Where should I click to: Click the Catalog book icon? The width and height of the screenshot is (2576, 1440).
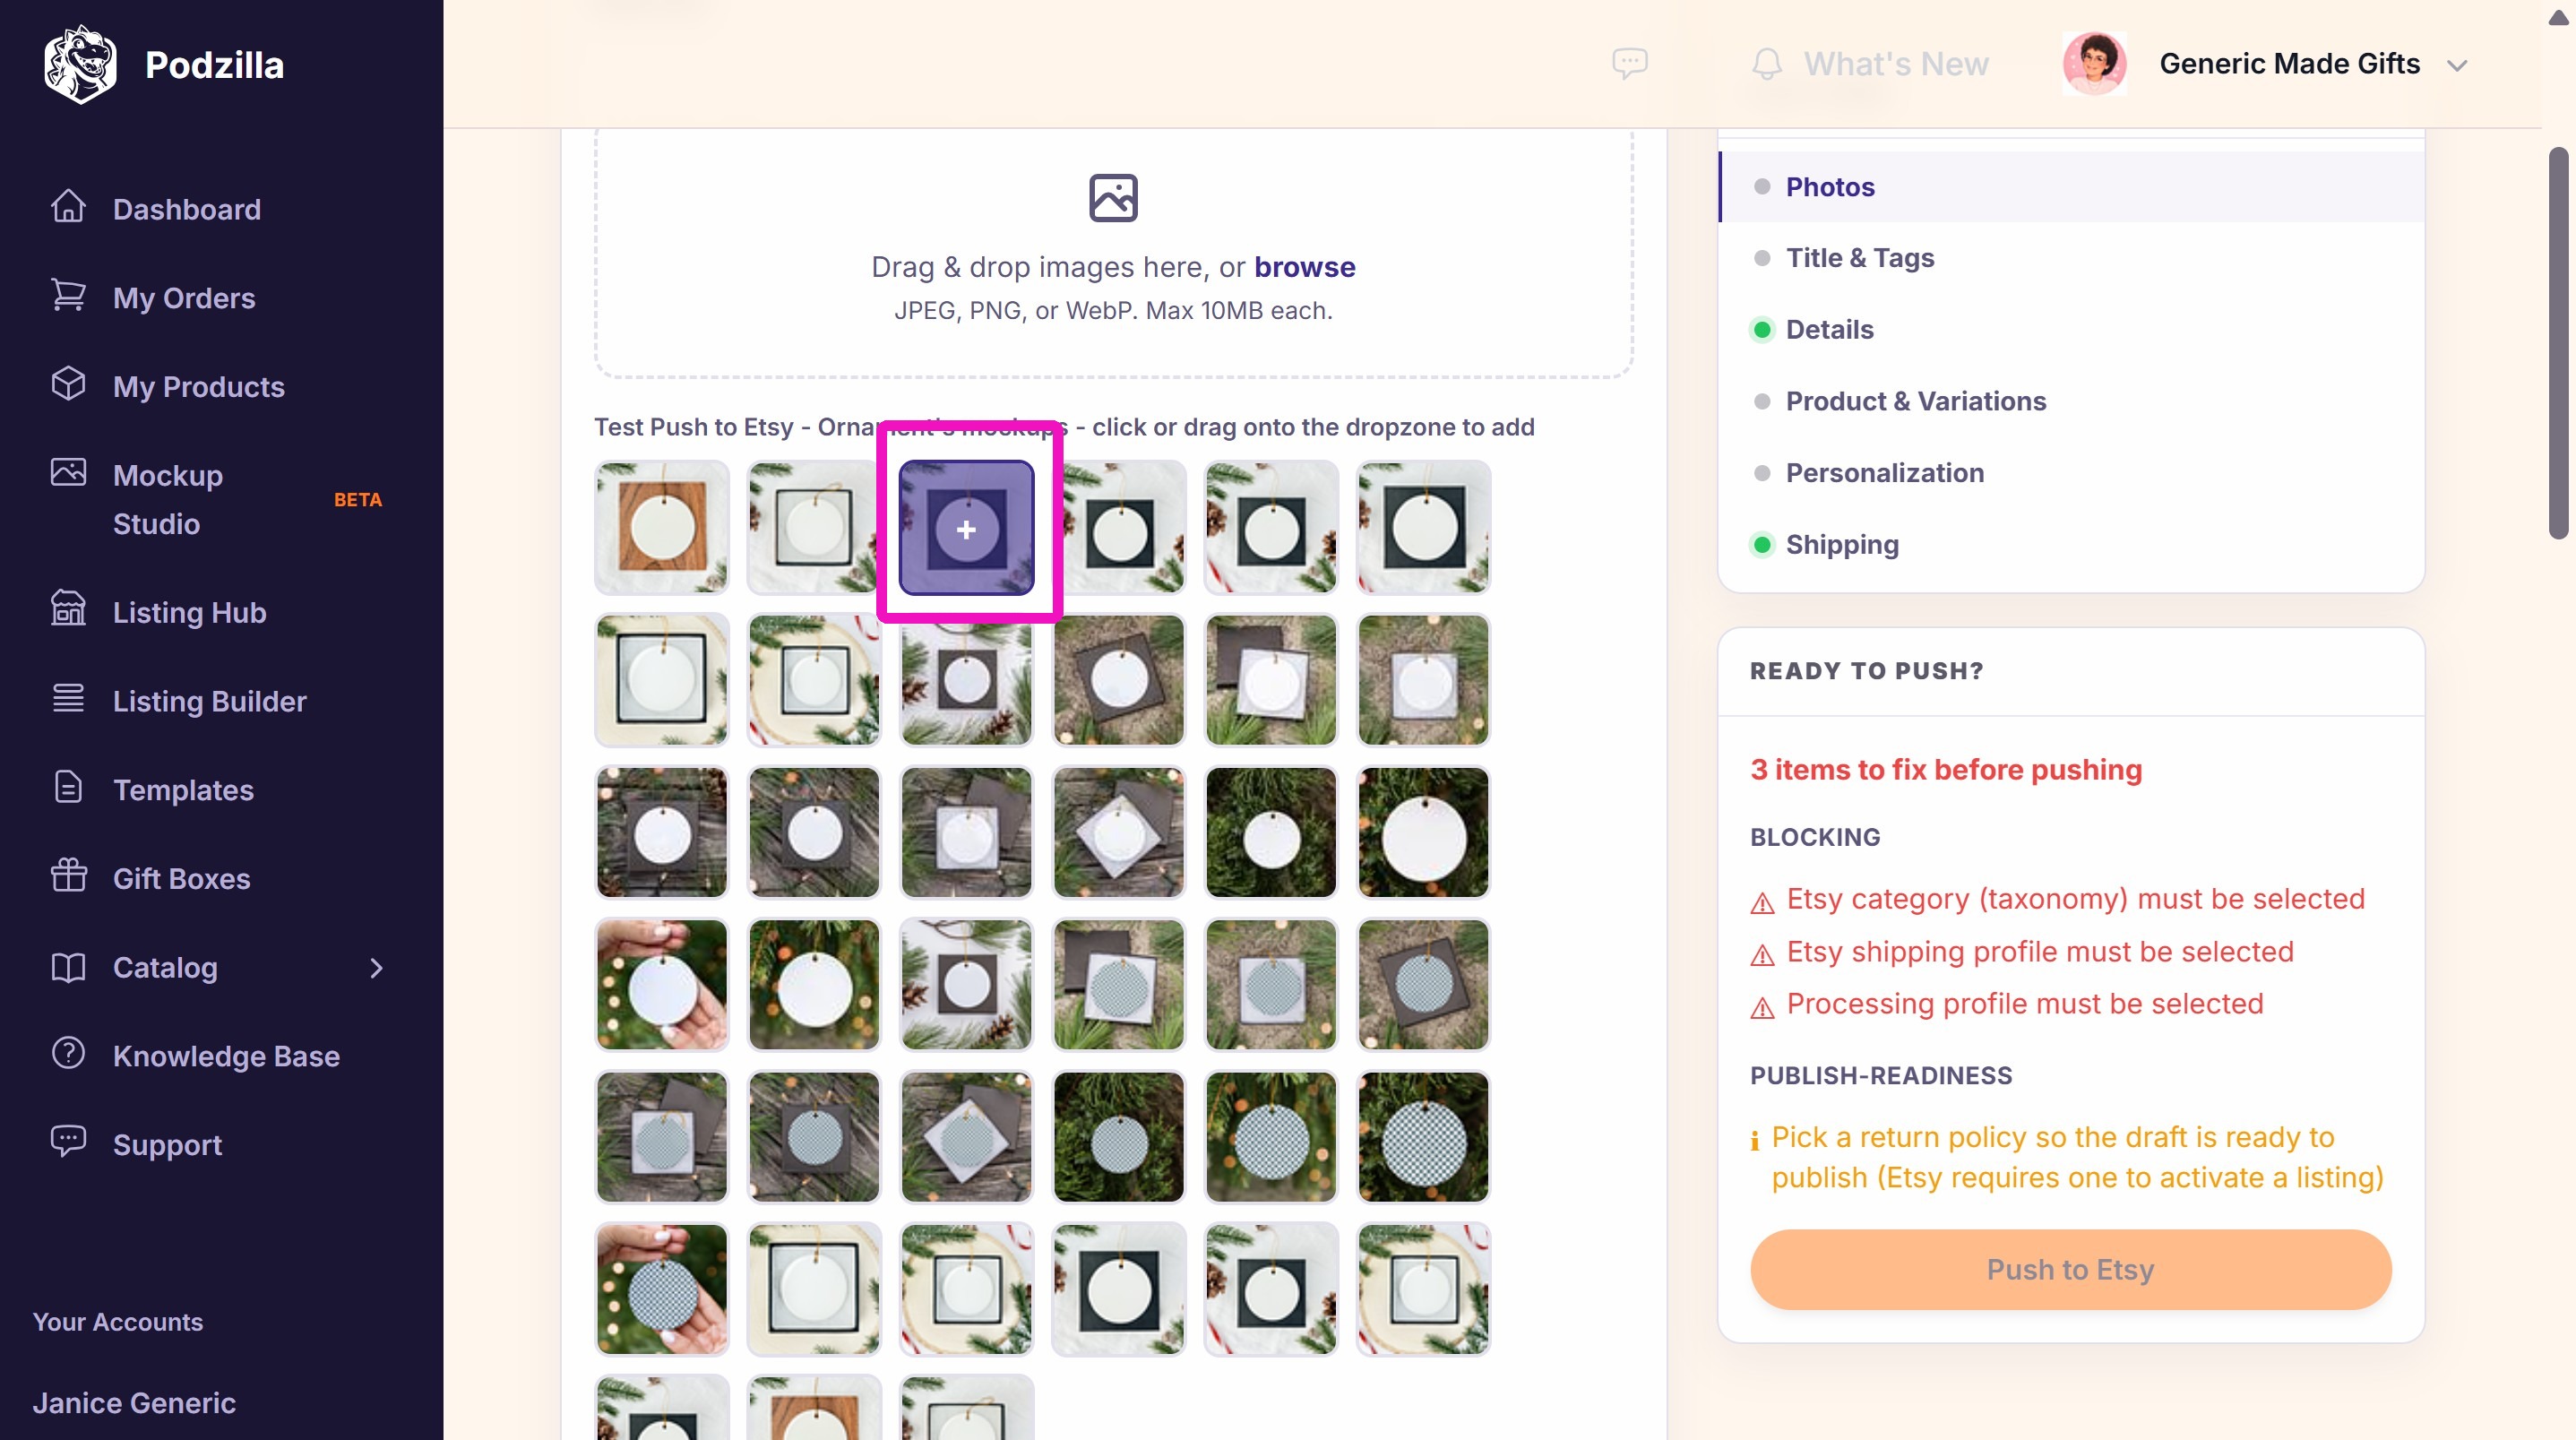(68, 967)
